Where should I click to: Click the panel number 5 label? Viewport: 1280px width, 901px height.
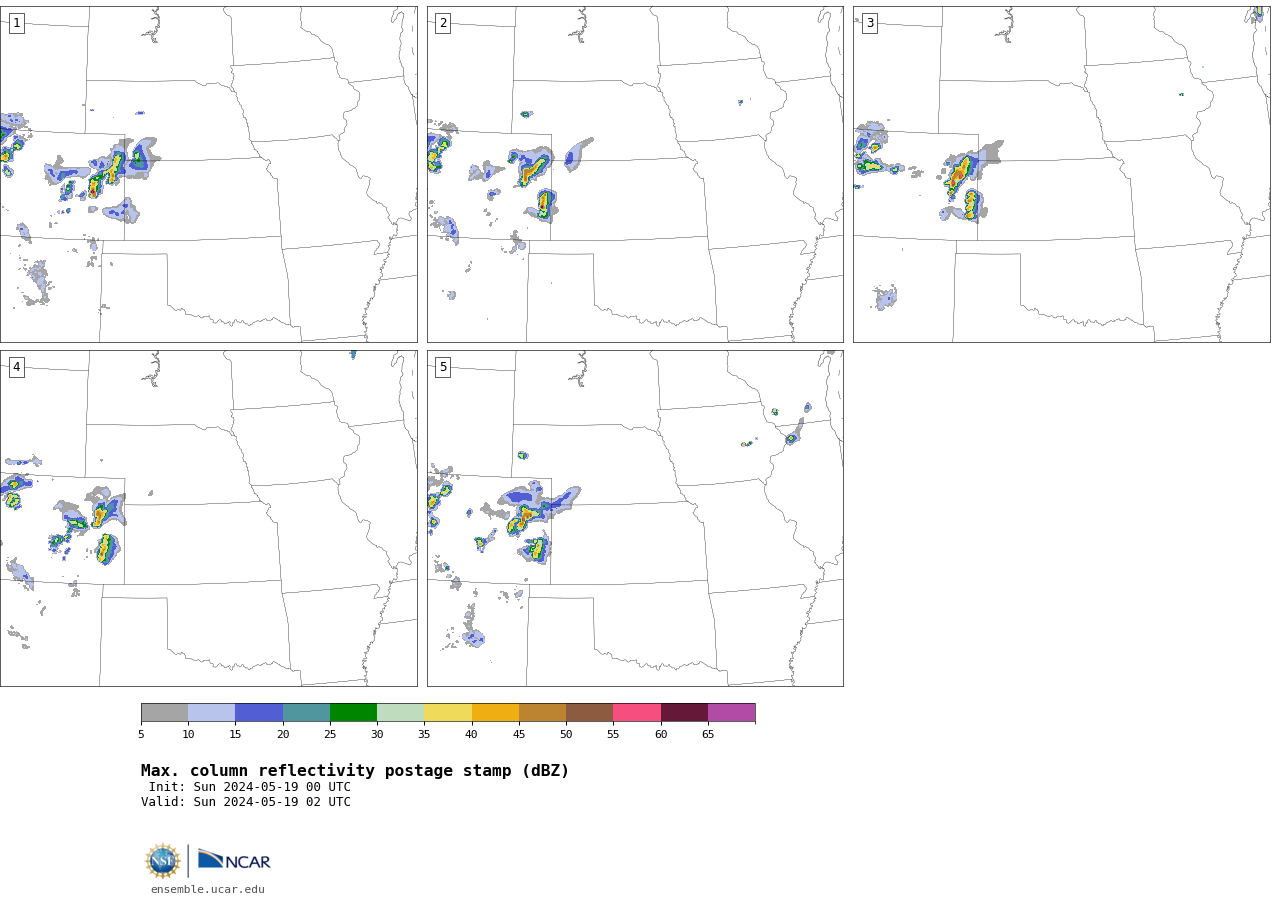coord(443,367)
